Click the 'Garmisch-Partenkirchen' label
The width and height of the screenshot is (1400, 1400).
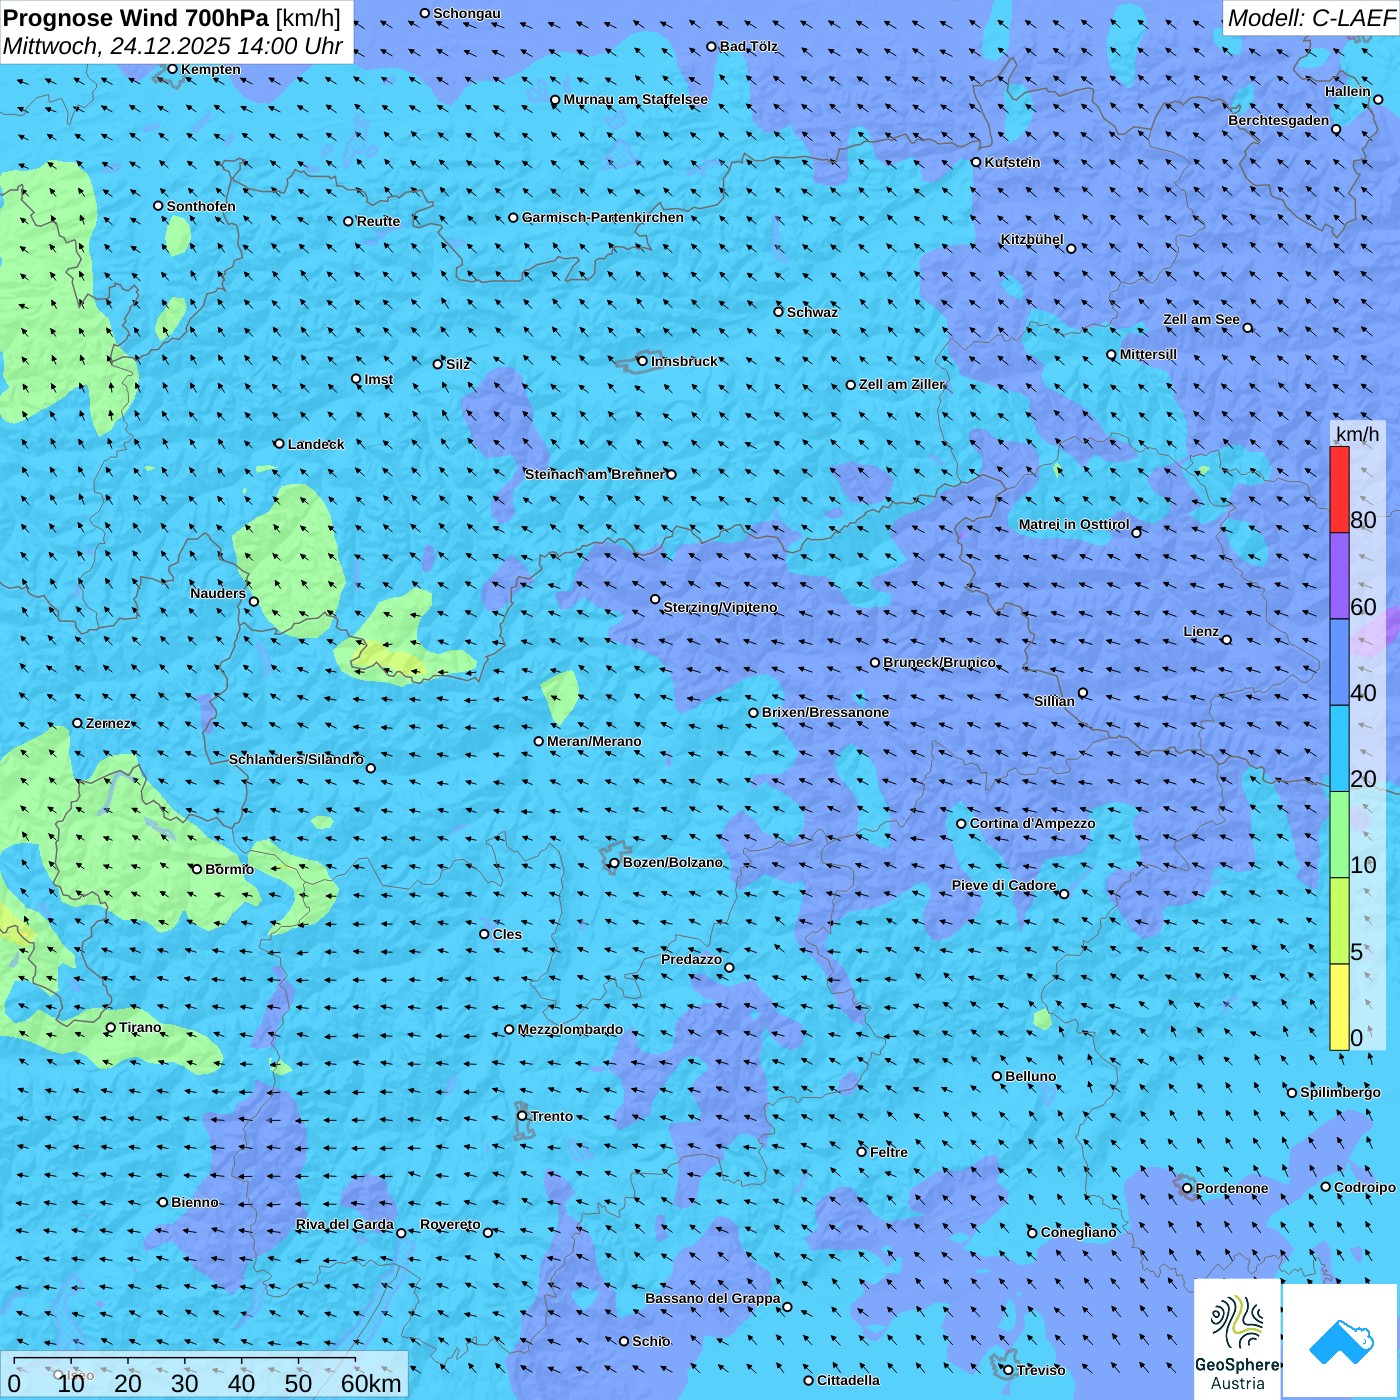pos(603,217)
